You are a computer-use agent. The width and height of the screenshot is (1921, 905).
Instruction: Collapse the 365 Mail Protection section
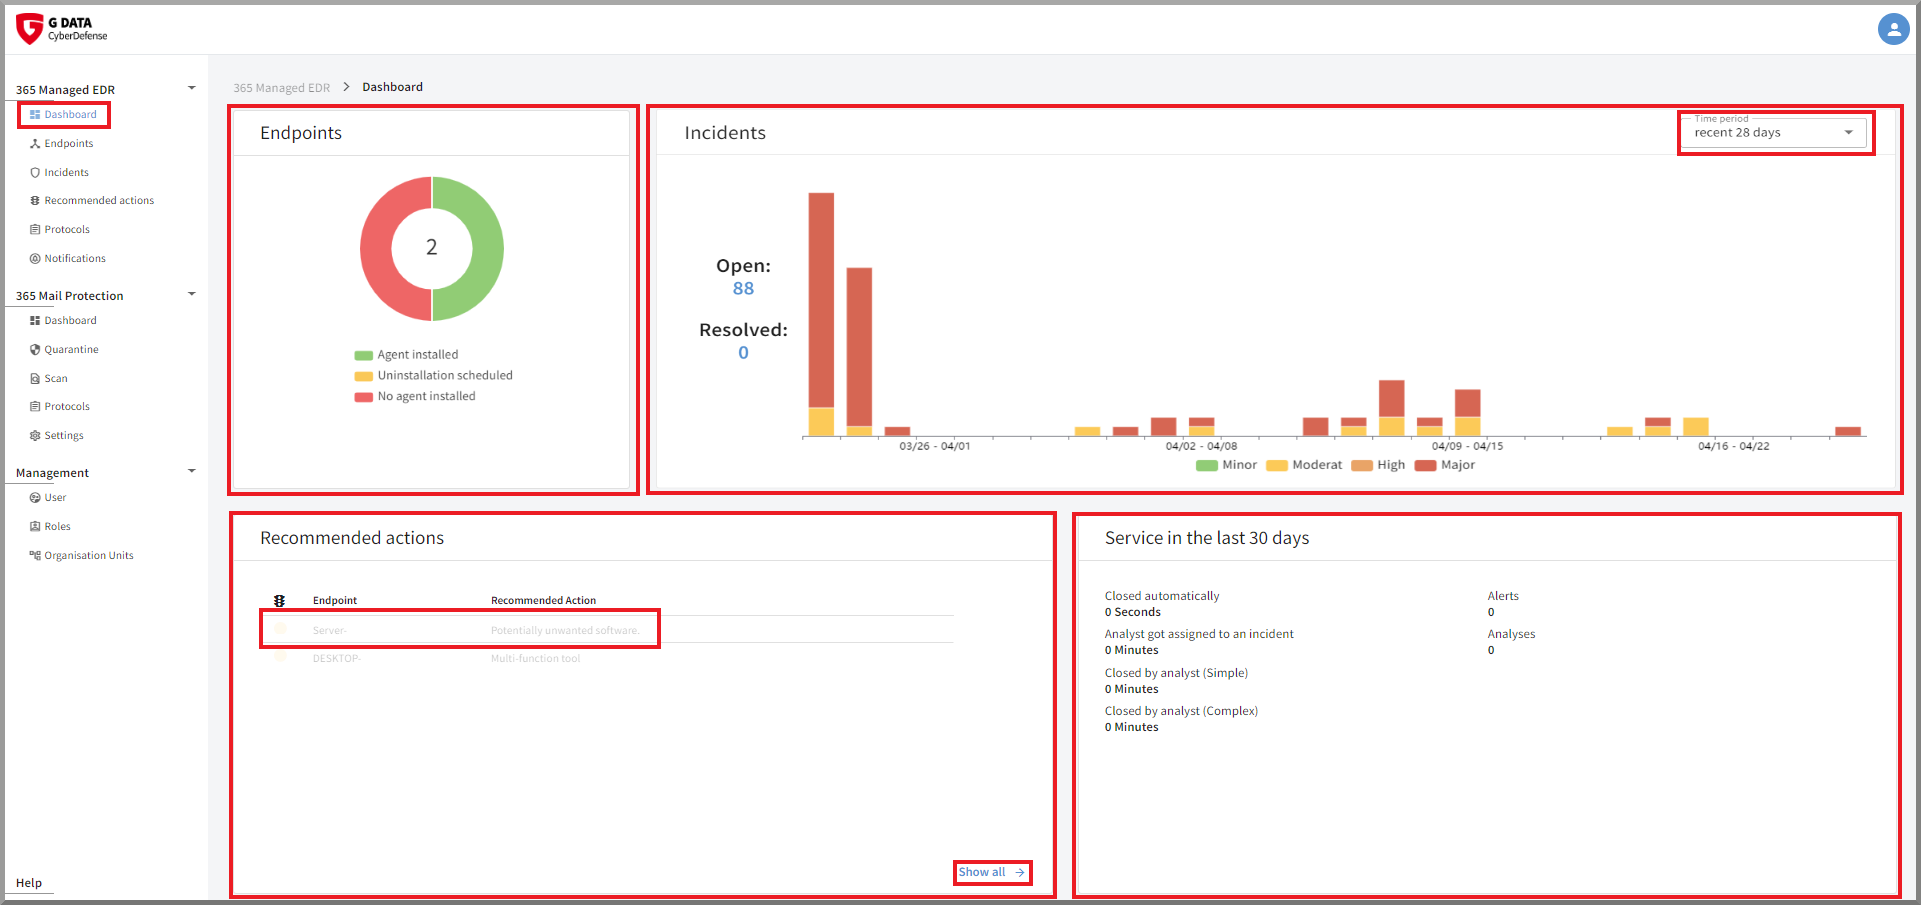191,294
